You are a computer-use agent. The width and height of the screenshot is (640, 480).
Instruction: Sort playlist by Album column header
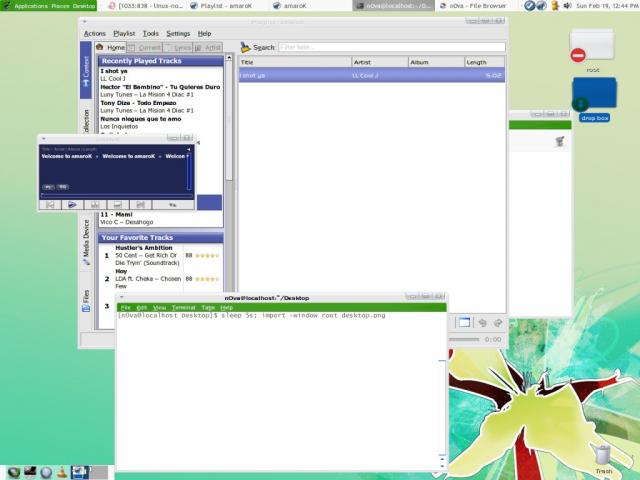[436, 62]
